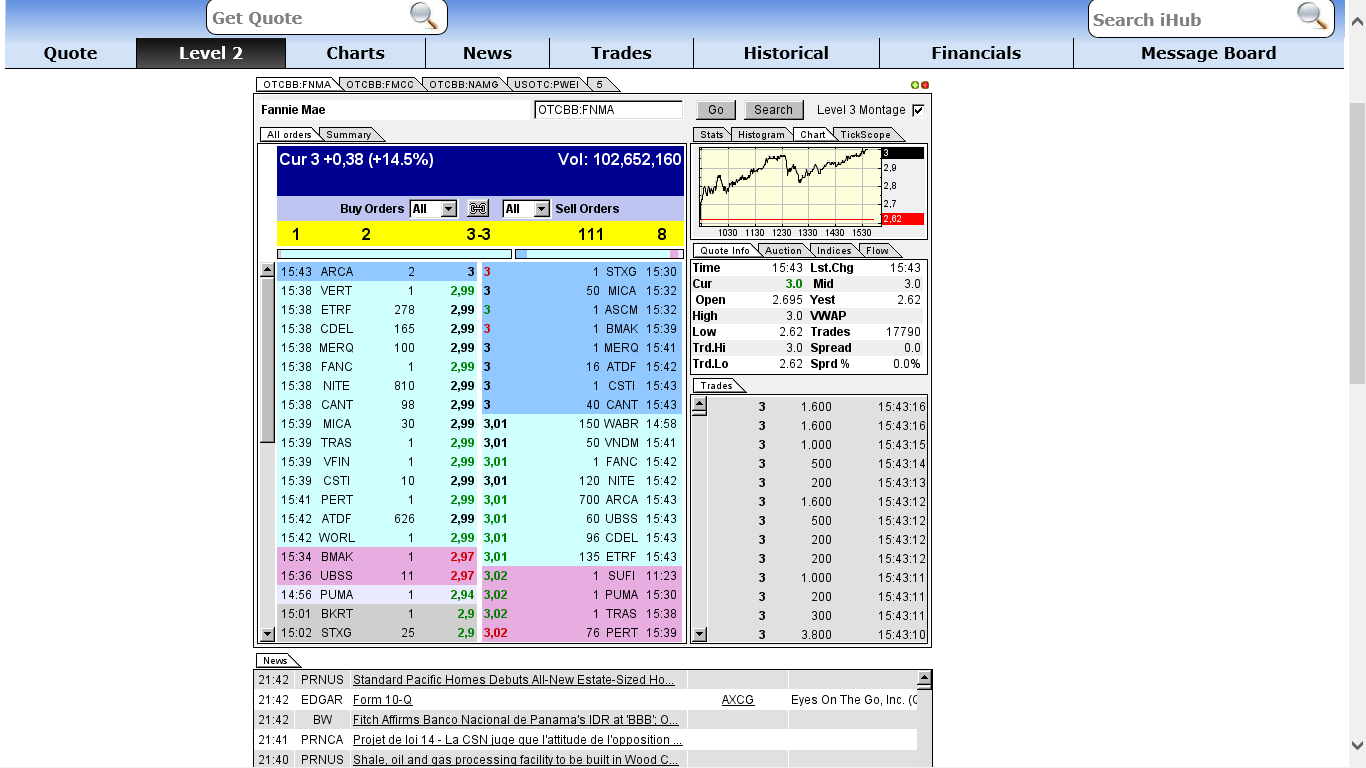Image resolution: width=1366 pixels, height=768 pixels.
Task: Click the up arrow of the Trades scrollbar
Action: click(x=699, y=405)
